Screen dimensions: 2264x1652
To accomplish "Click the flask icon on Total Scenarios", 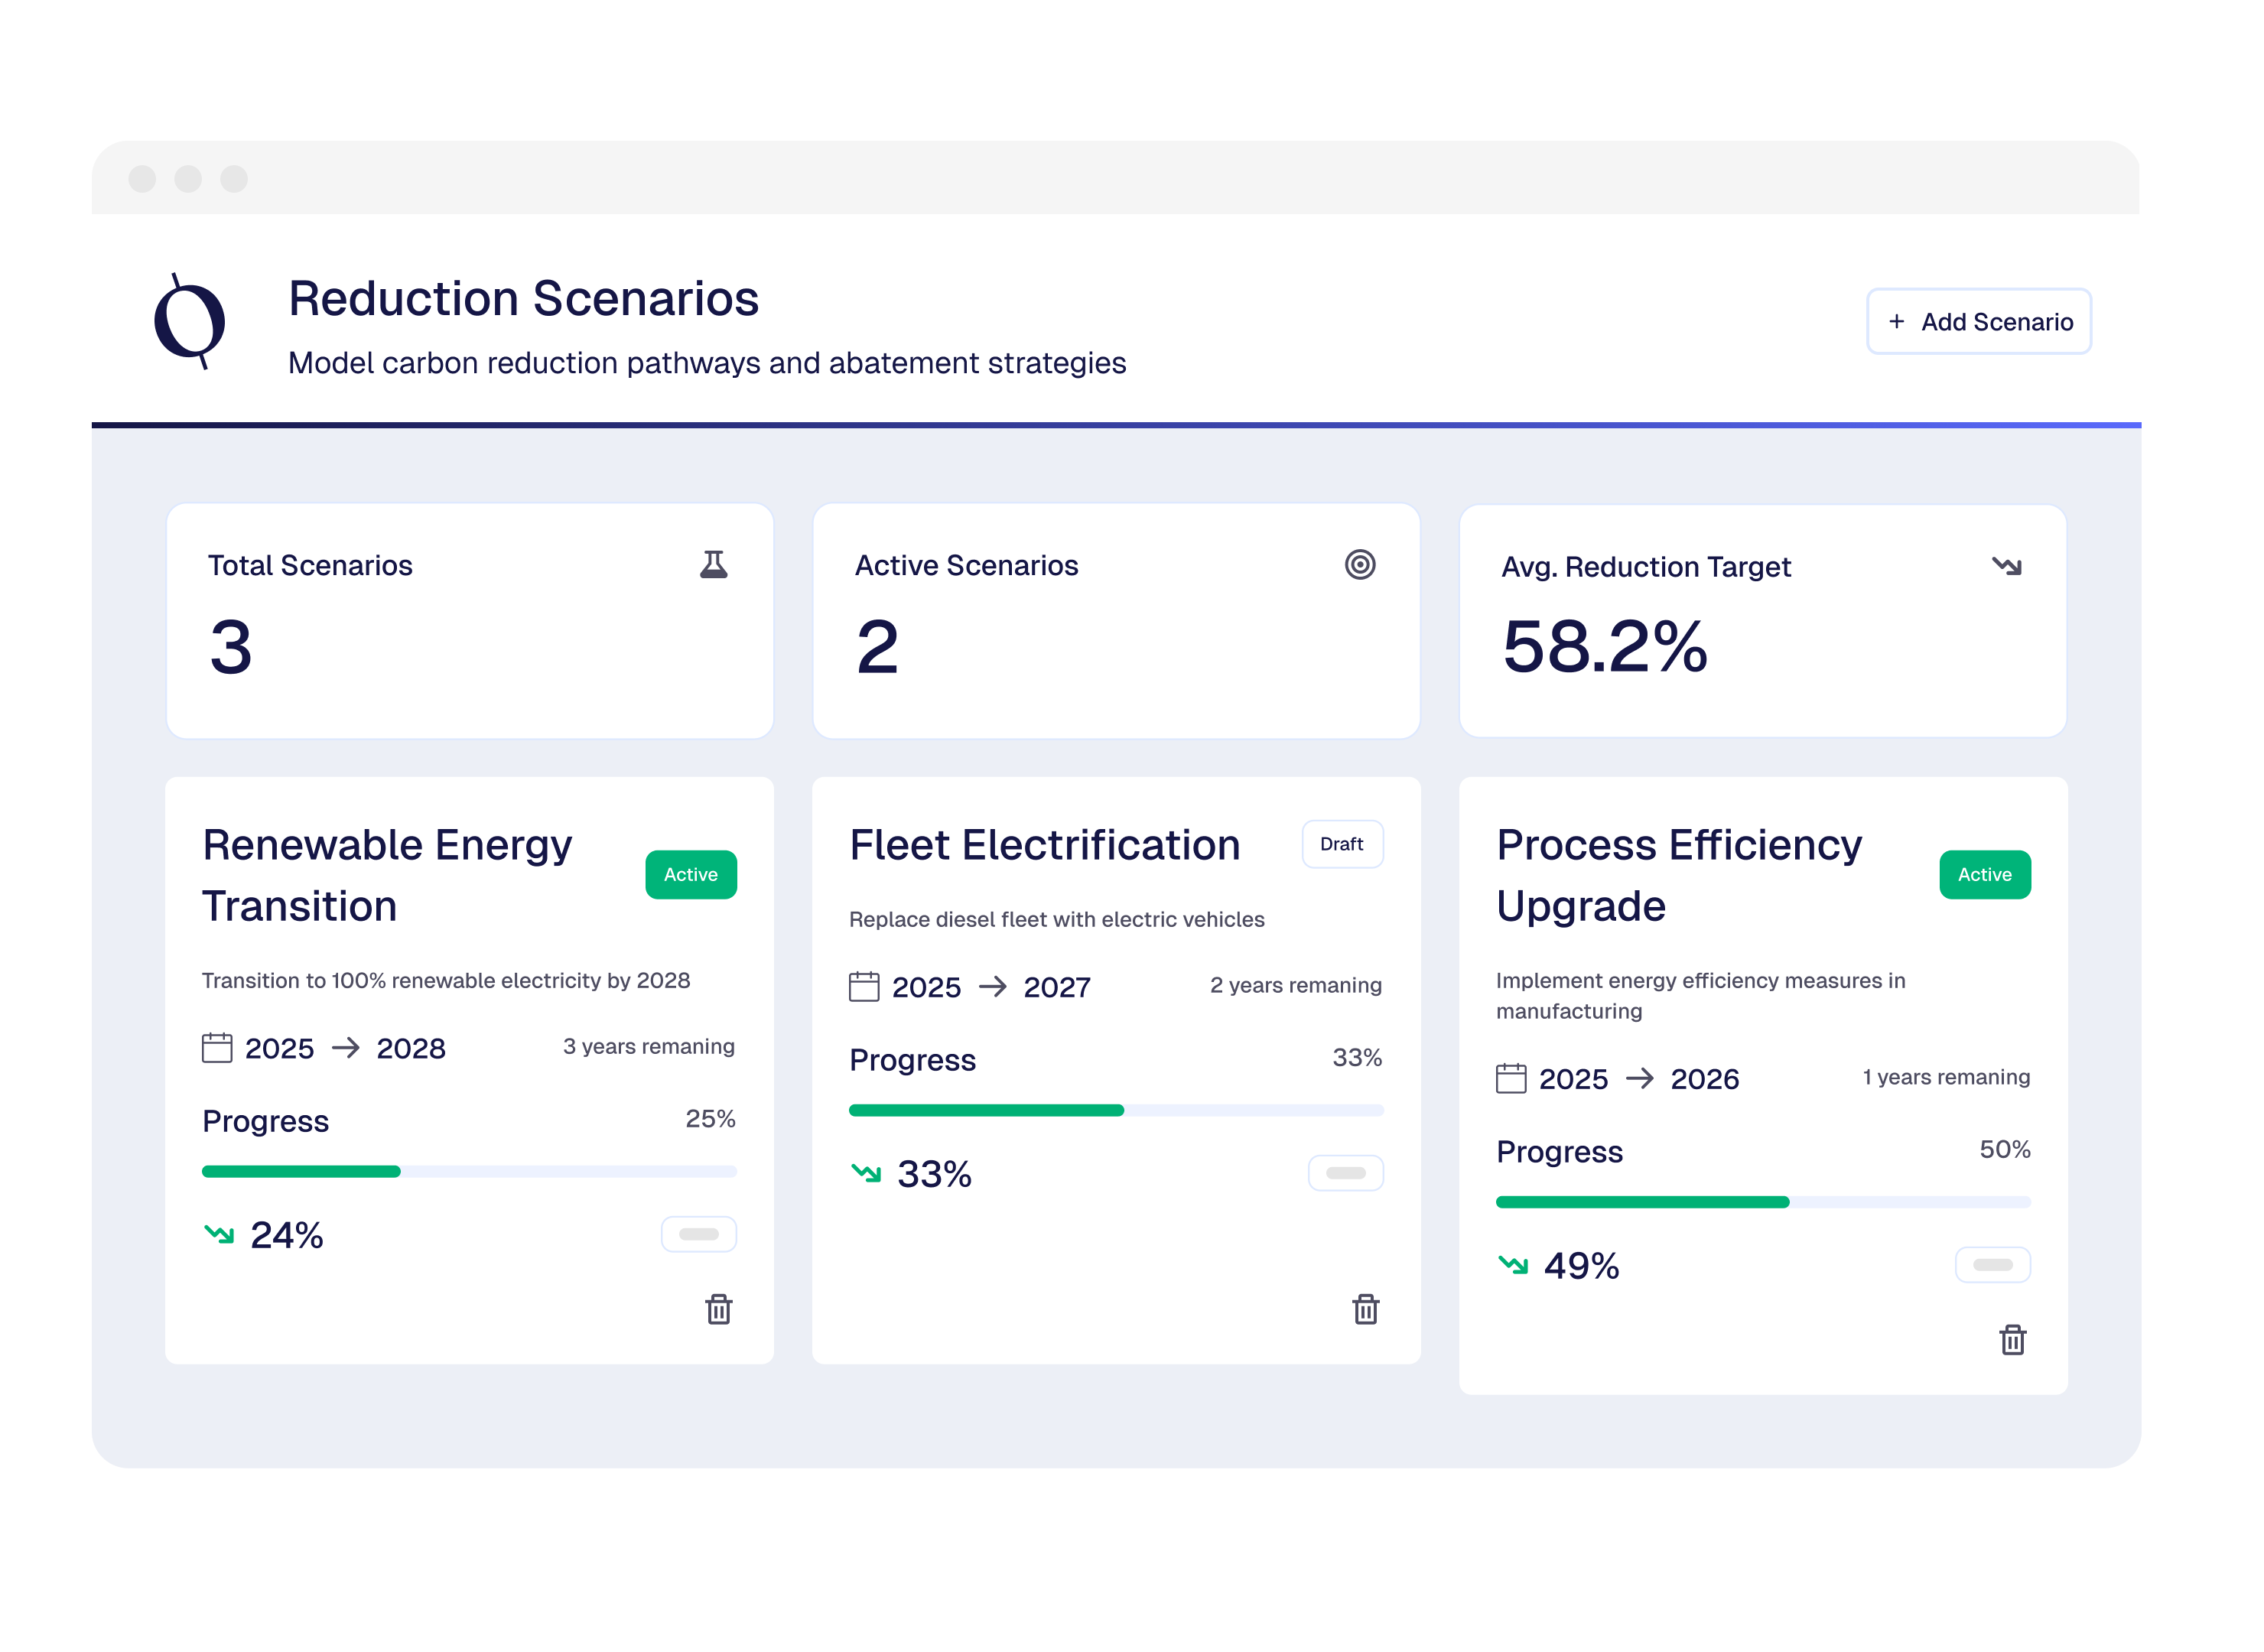I will click(x=713, y=565).
